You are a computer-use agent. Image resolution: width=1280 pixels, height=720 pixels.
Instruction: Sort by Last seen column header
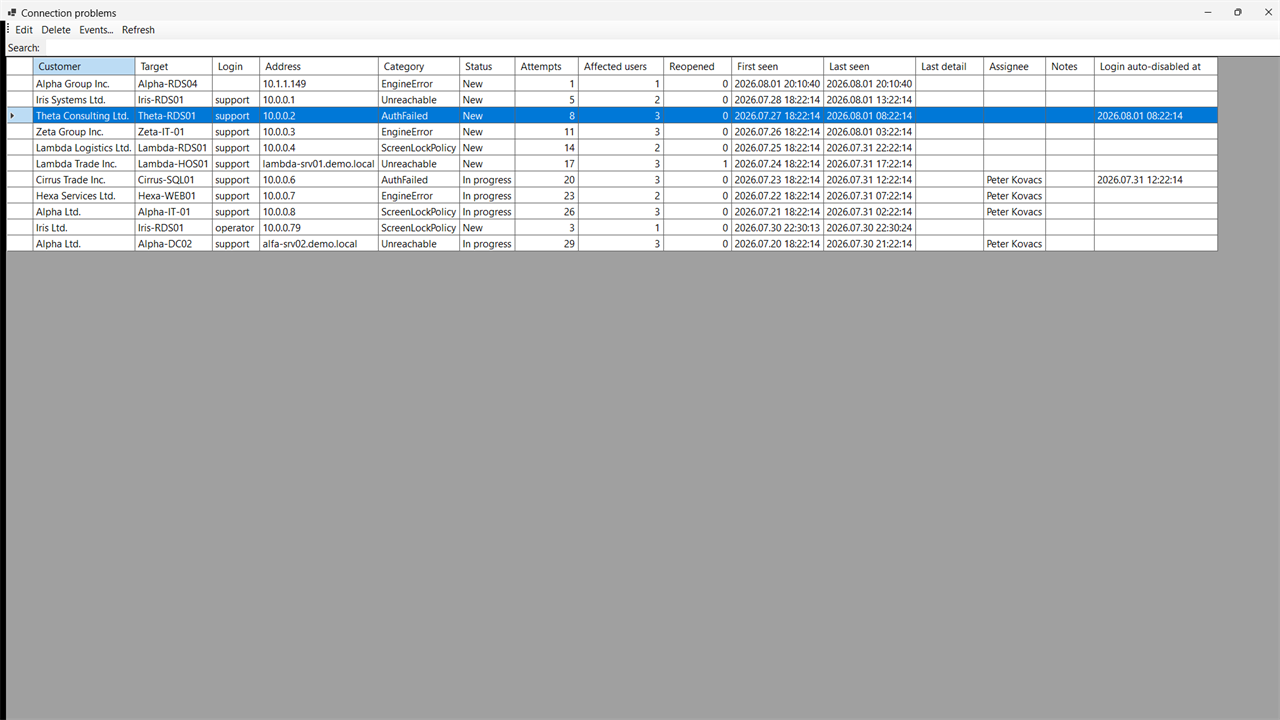870,67
